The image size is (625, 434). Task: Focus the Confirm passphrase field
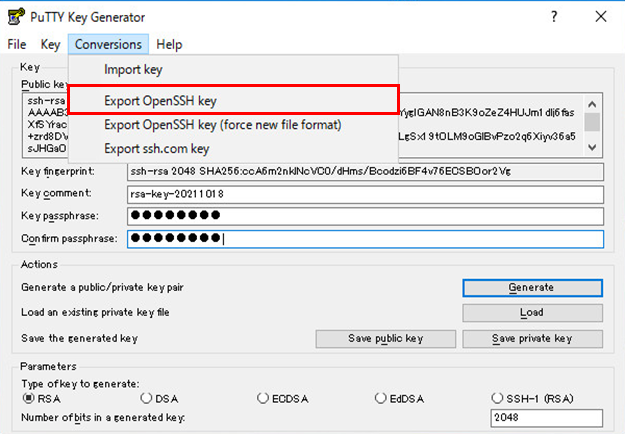click(x=365, y=239)
